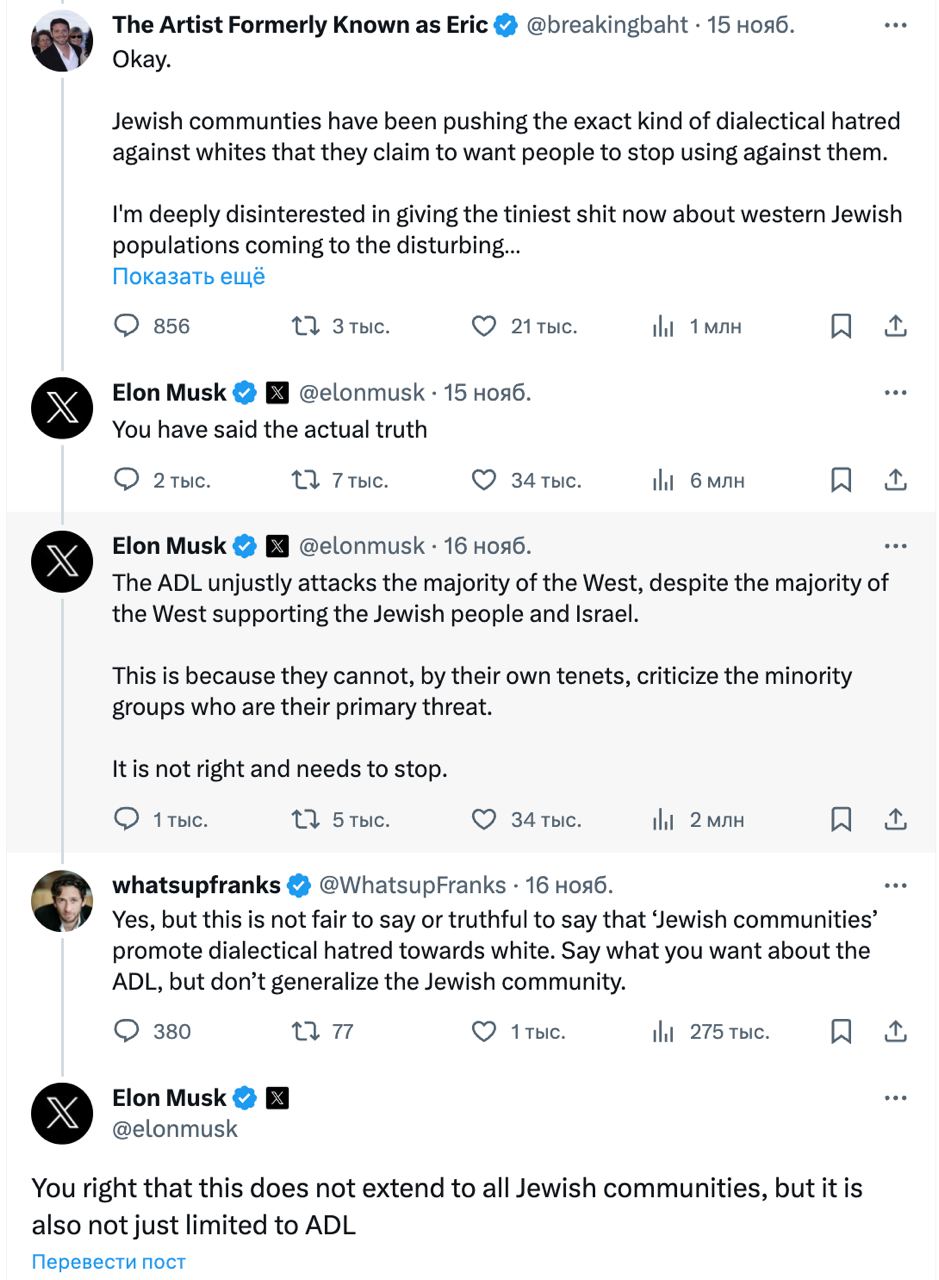Open analytics for whatsupfranks' reply
The image size is (939, 1280).
coord(662,1032)
